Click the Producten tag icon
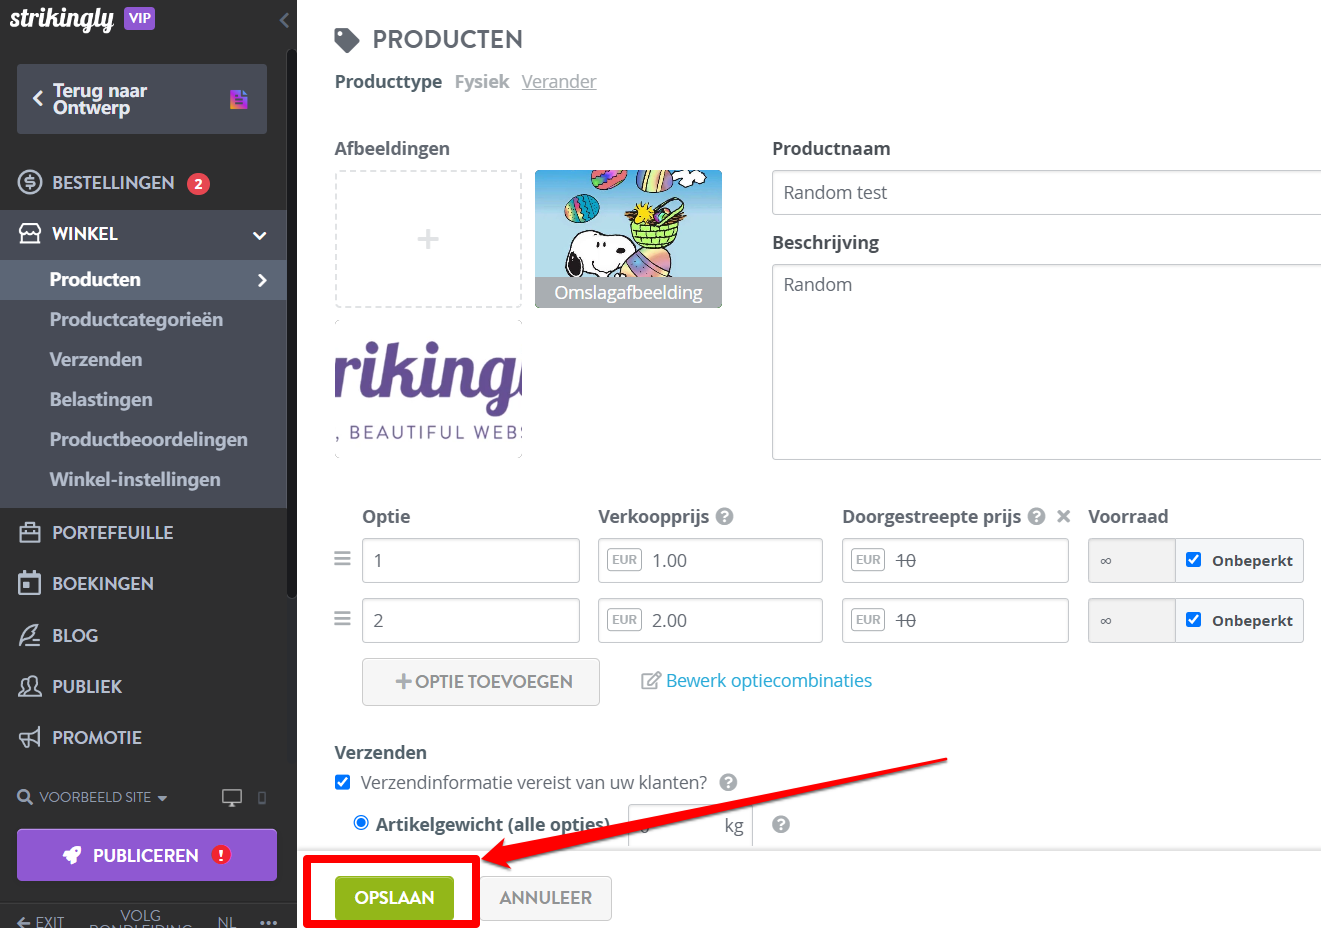This screenshot has width=1321, height=928. click(x=347, y=40)
